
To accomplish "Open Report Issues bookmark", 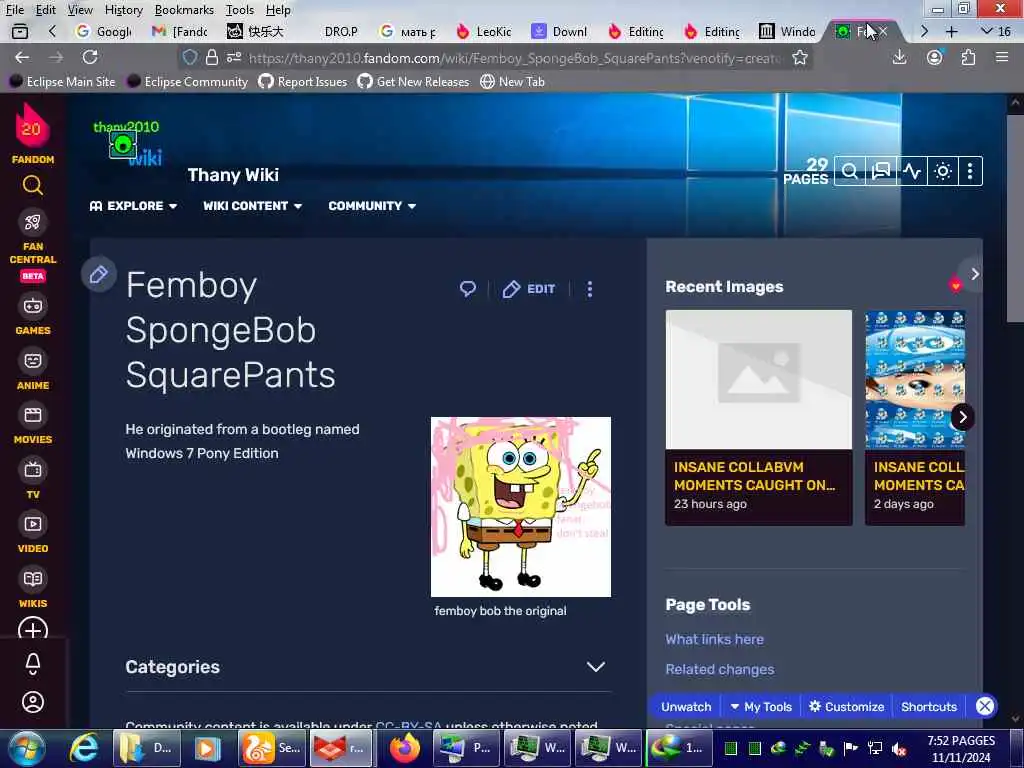I will 302,82.
